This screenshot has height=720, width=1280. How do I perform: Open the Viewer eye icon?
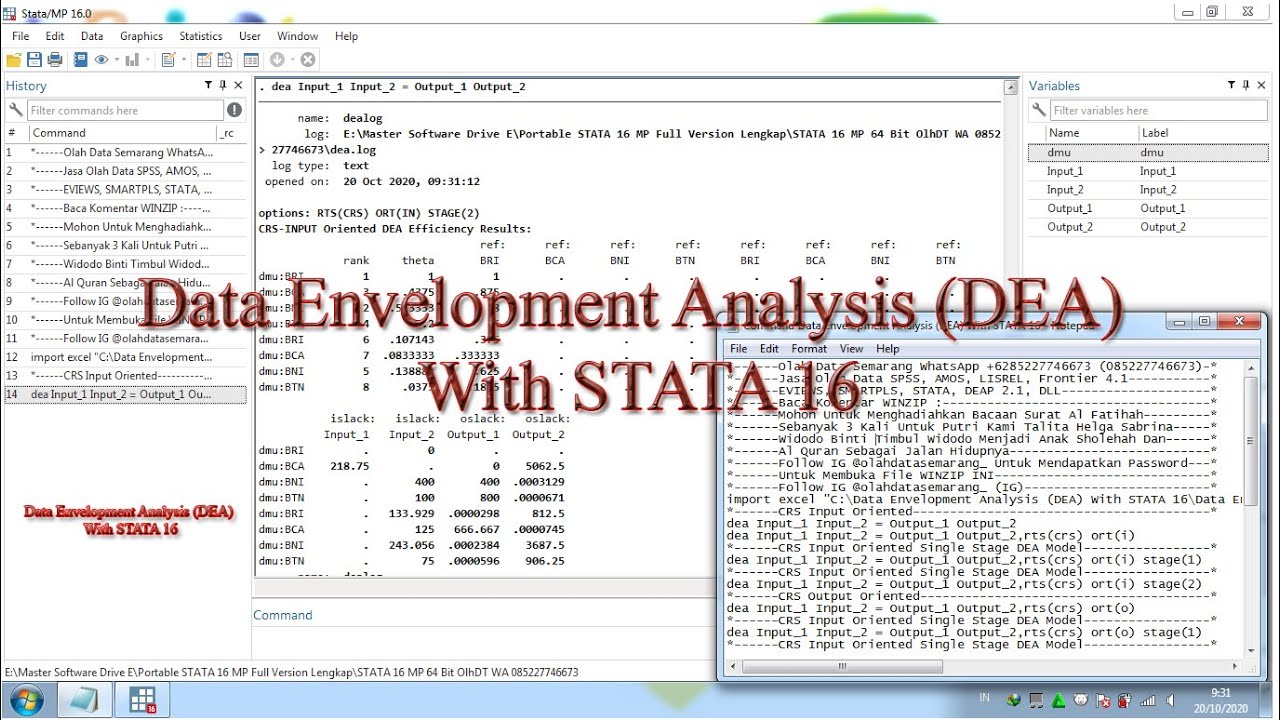(x=101, y=60)
